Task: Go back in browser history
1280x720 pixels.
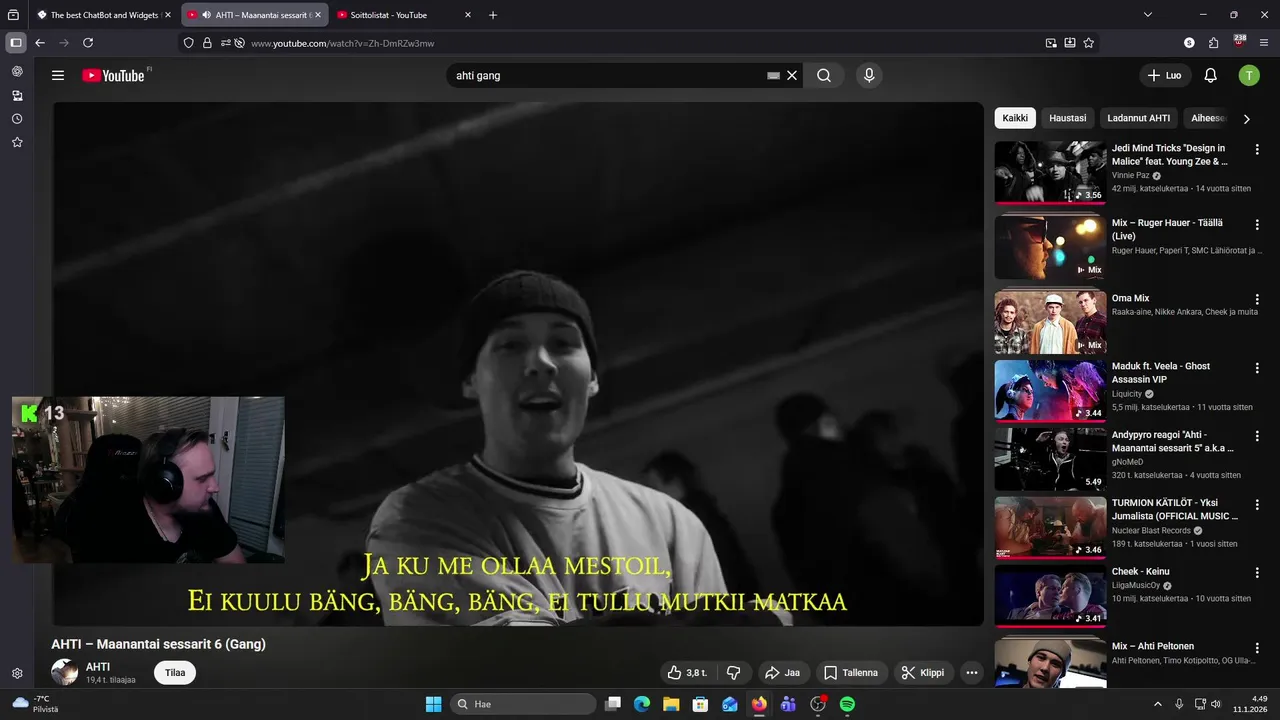Action: pyautogui.click(x=40, y=43)
